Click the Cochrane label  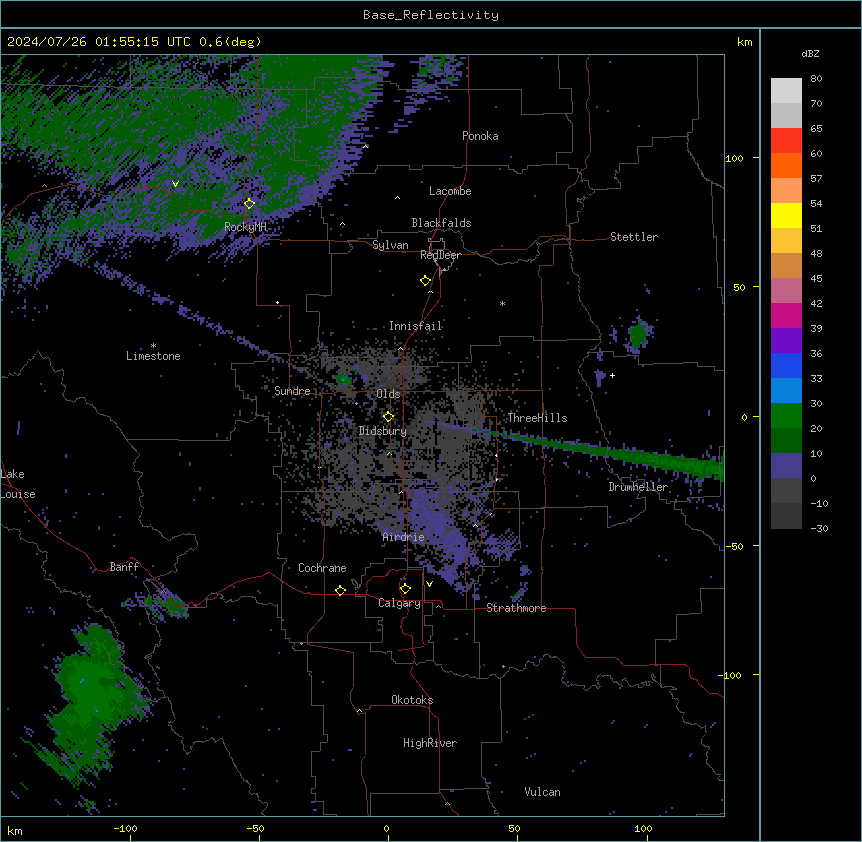[322, 568]
